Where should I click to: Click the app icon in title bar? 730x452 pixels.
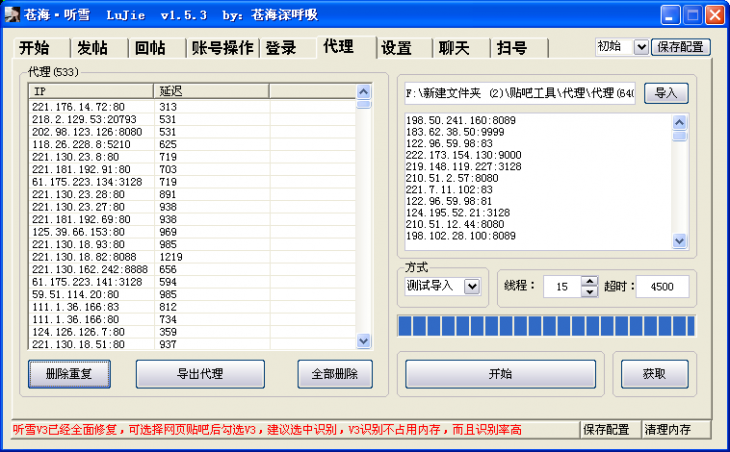click(x=14, y=15)
